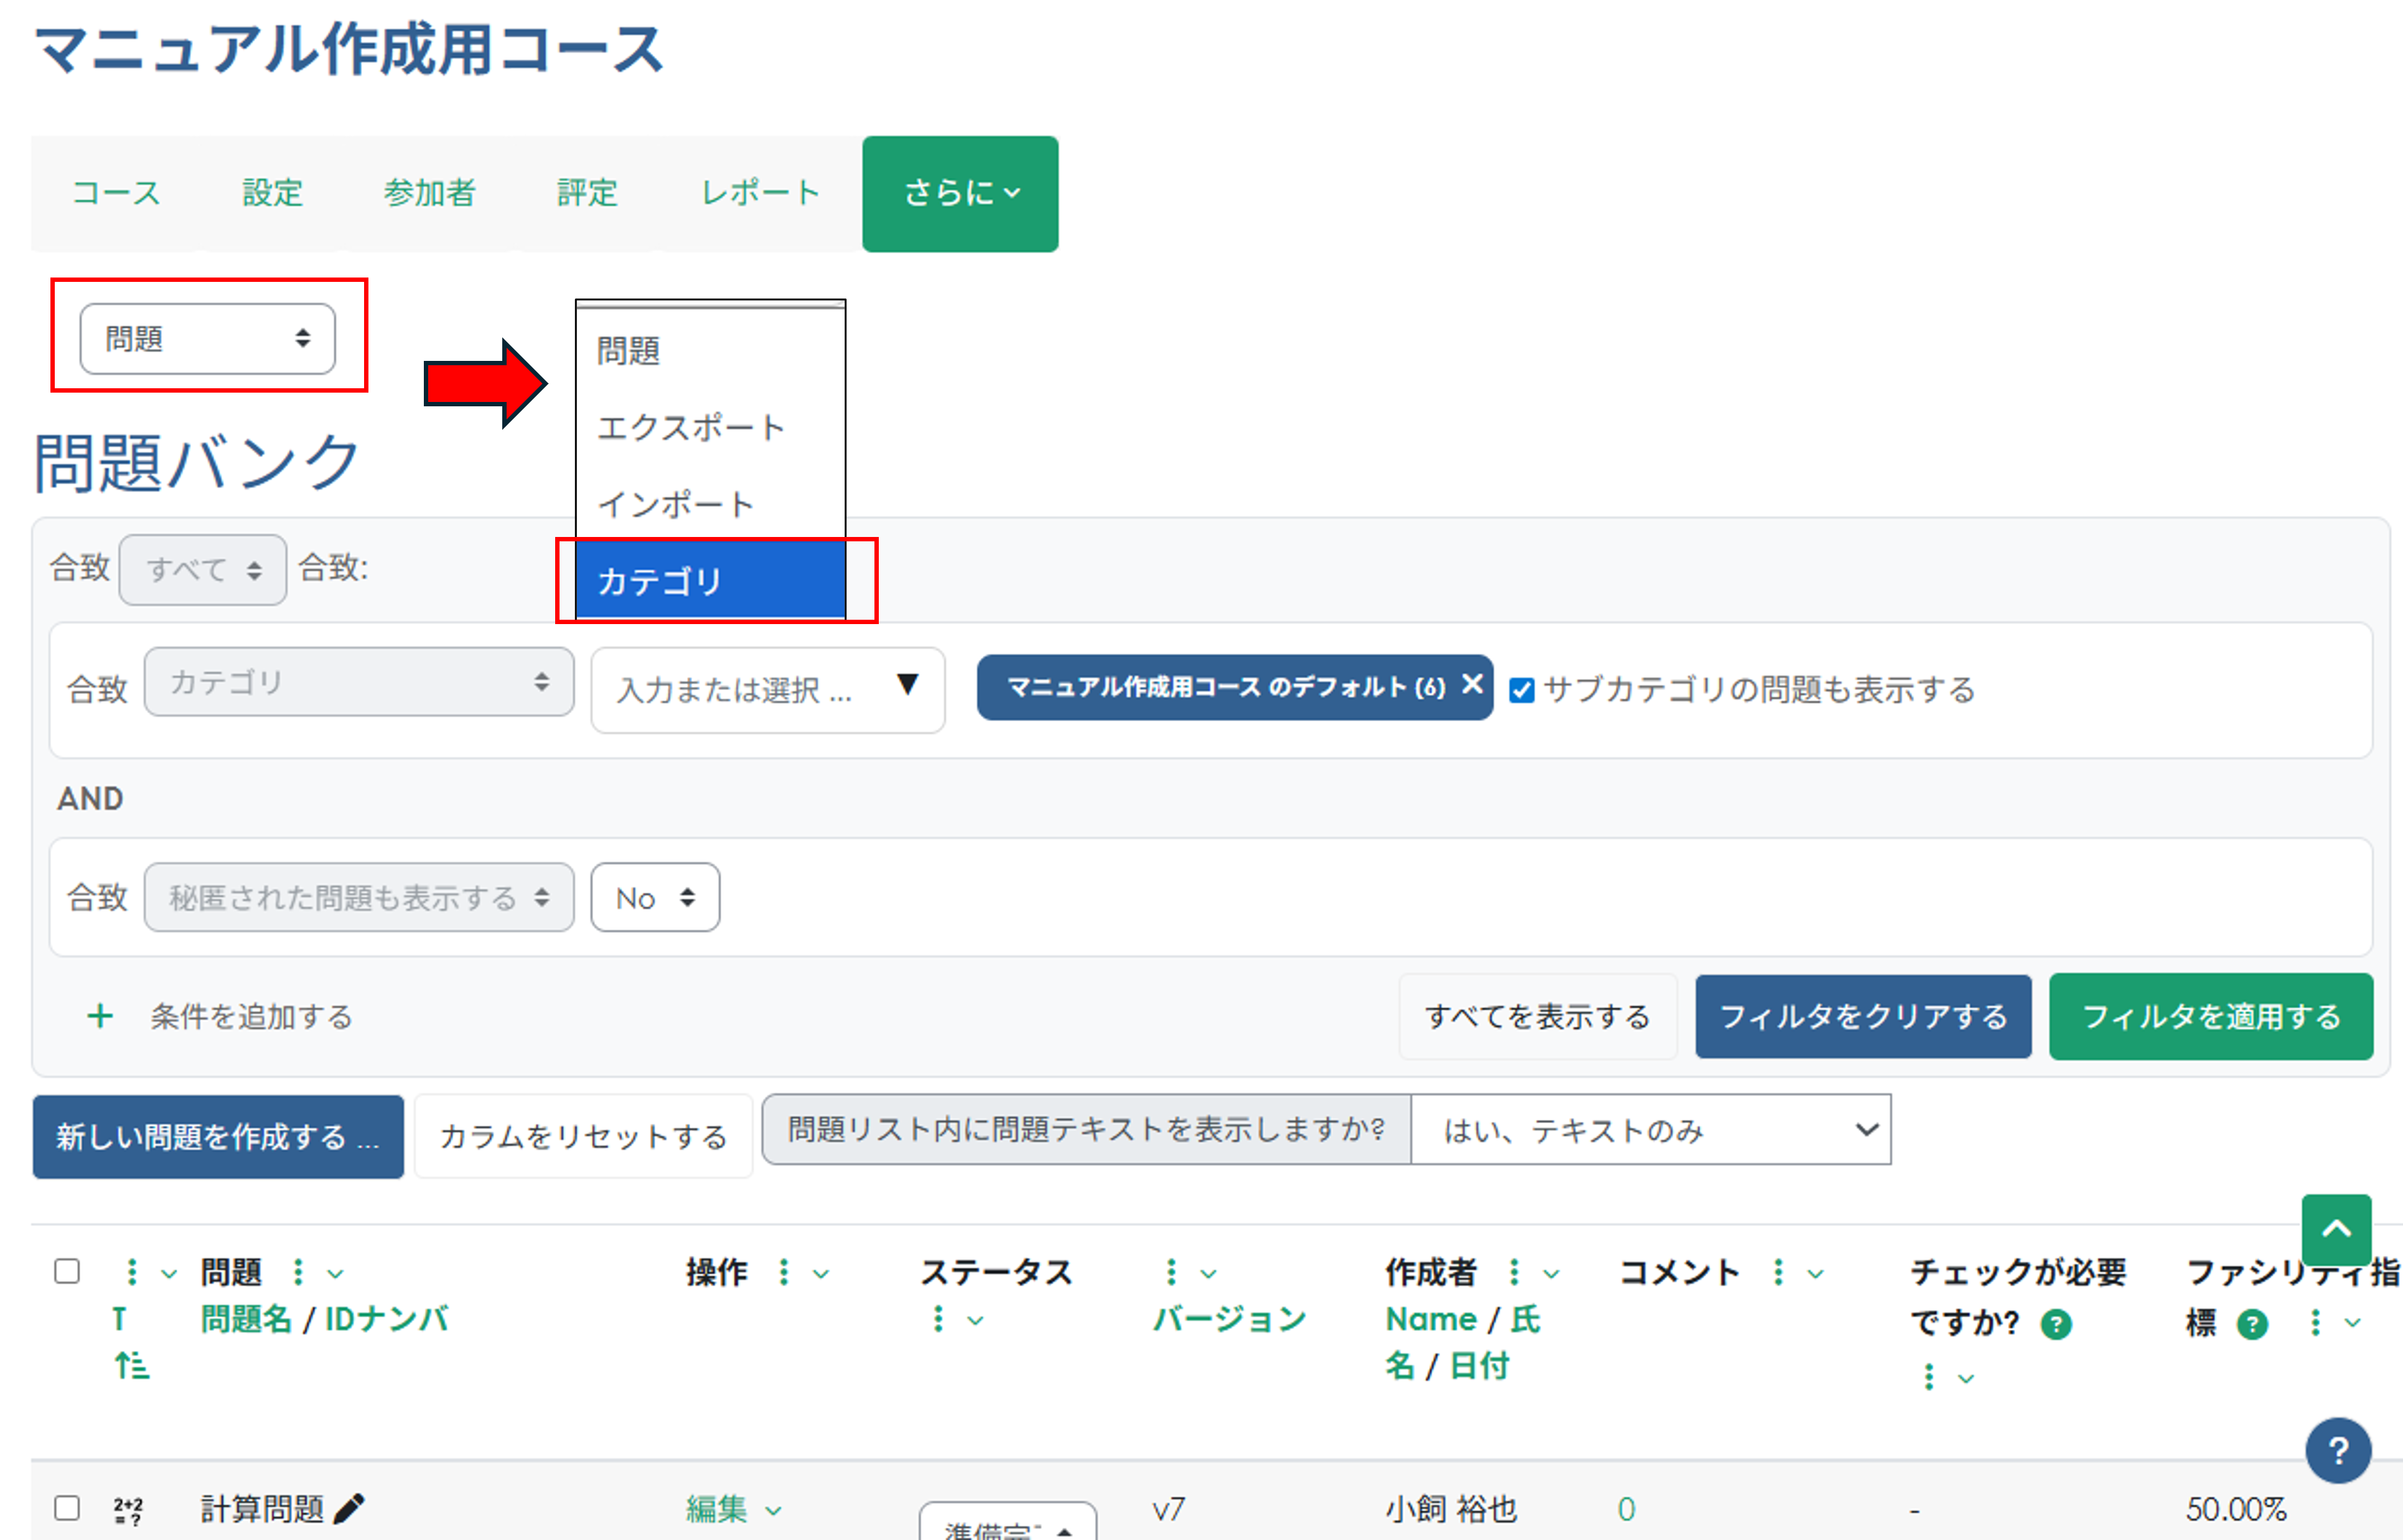The image size is (2403, 1540).
Task: Toggle the select-all checkbox in the table header
Action: click(x=67, y=1271)
